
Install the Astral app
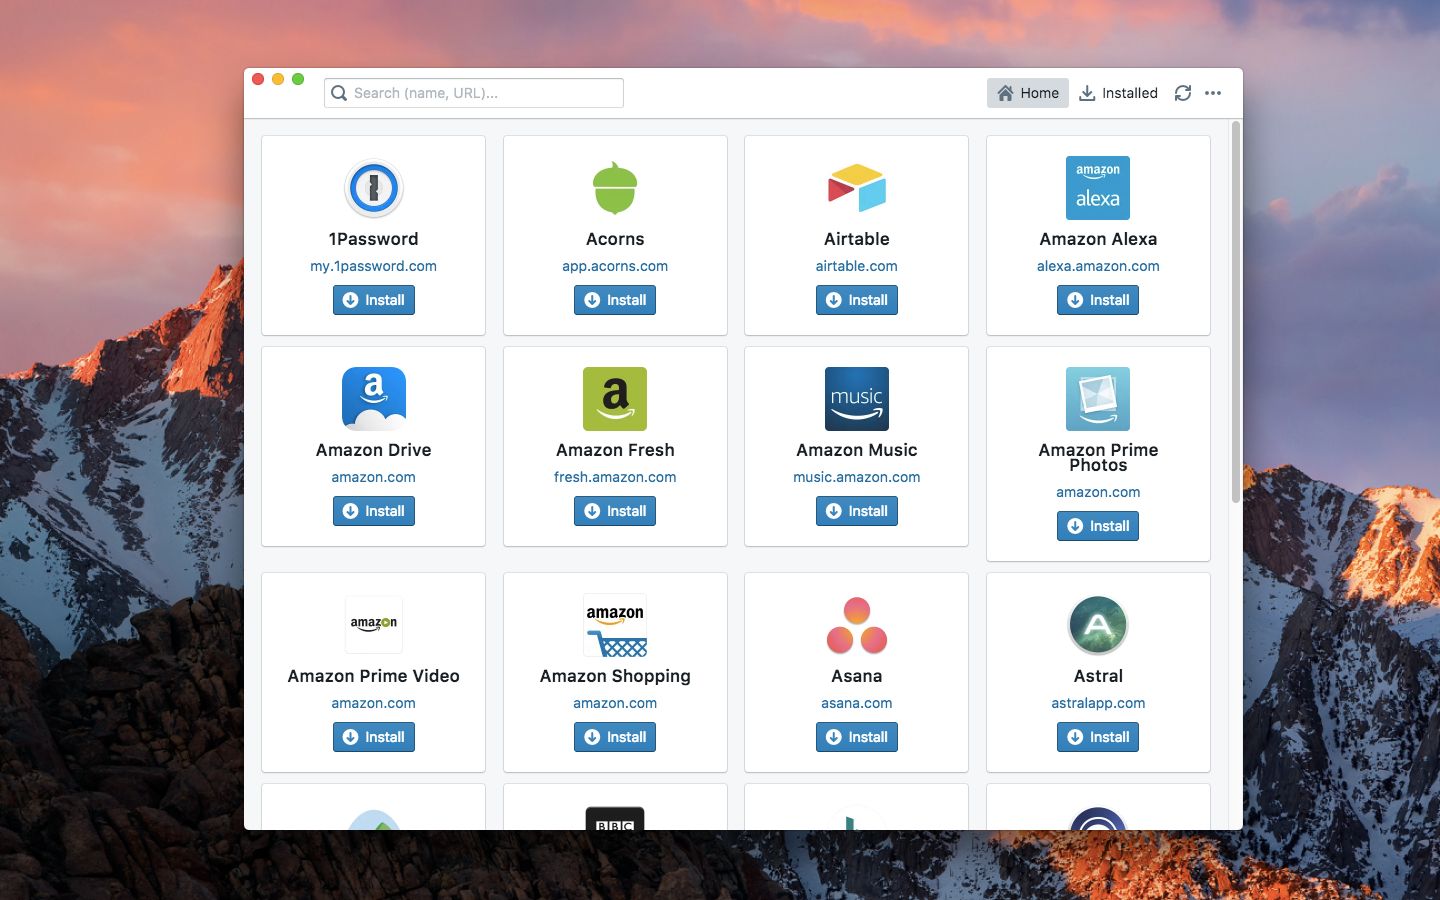(1098, 737)
